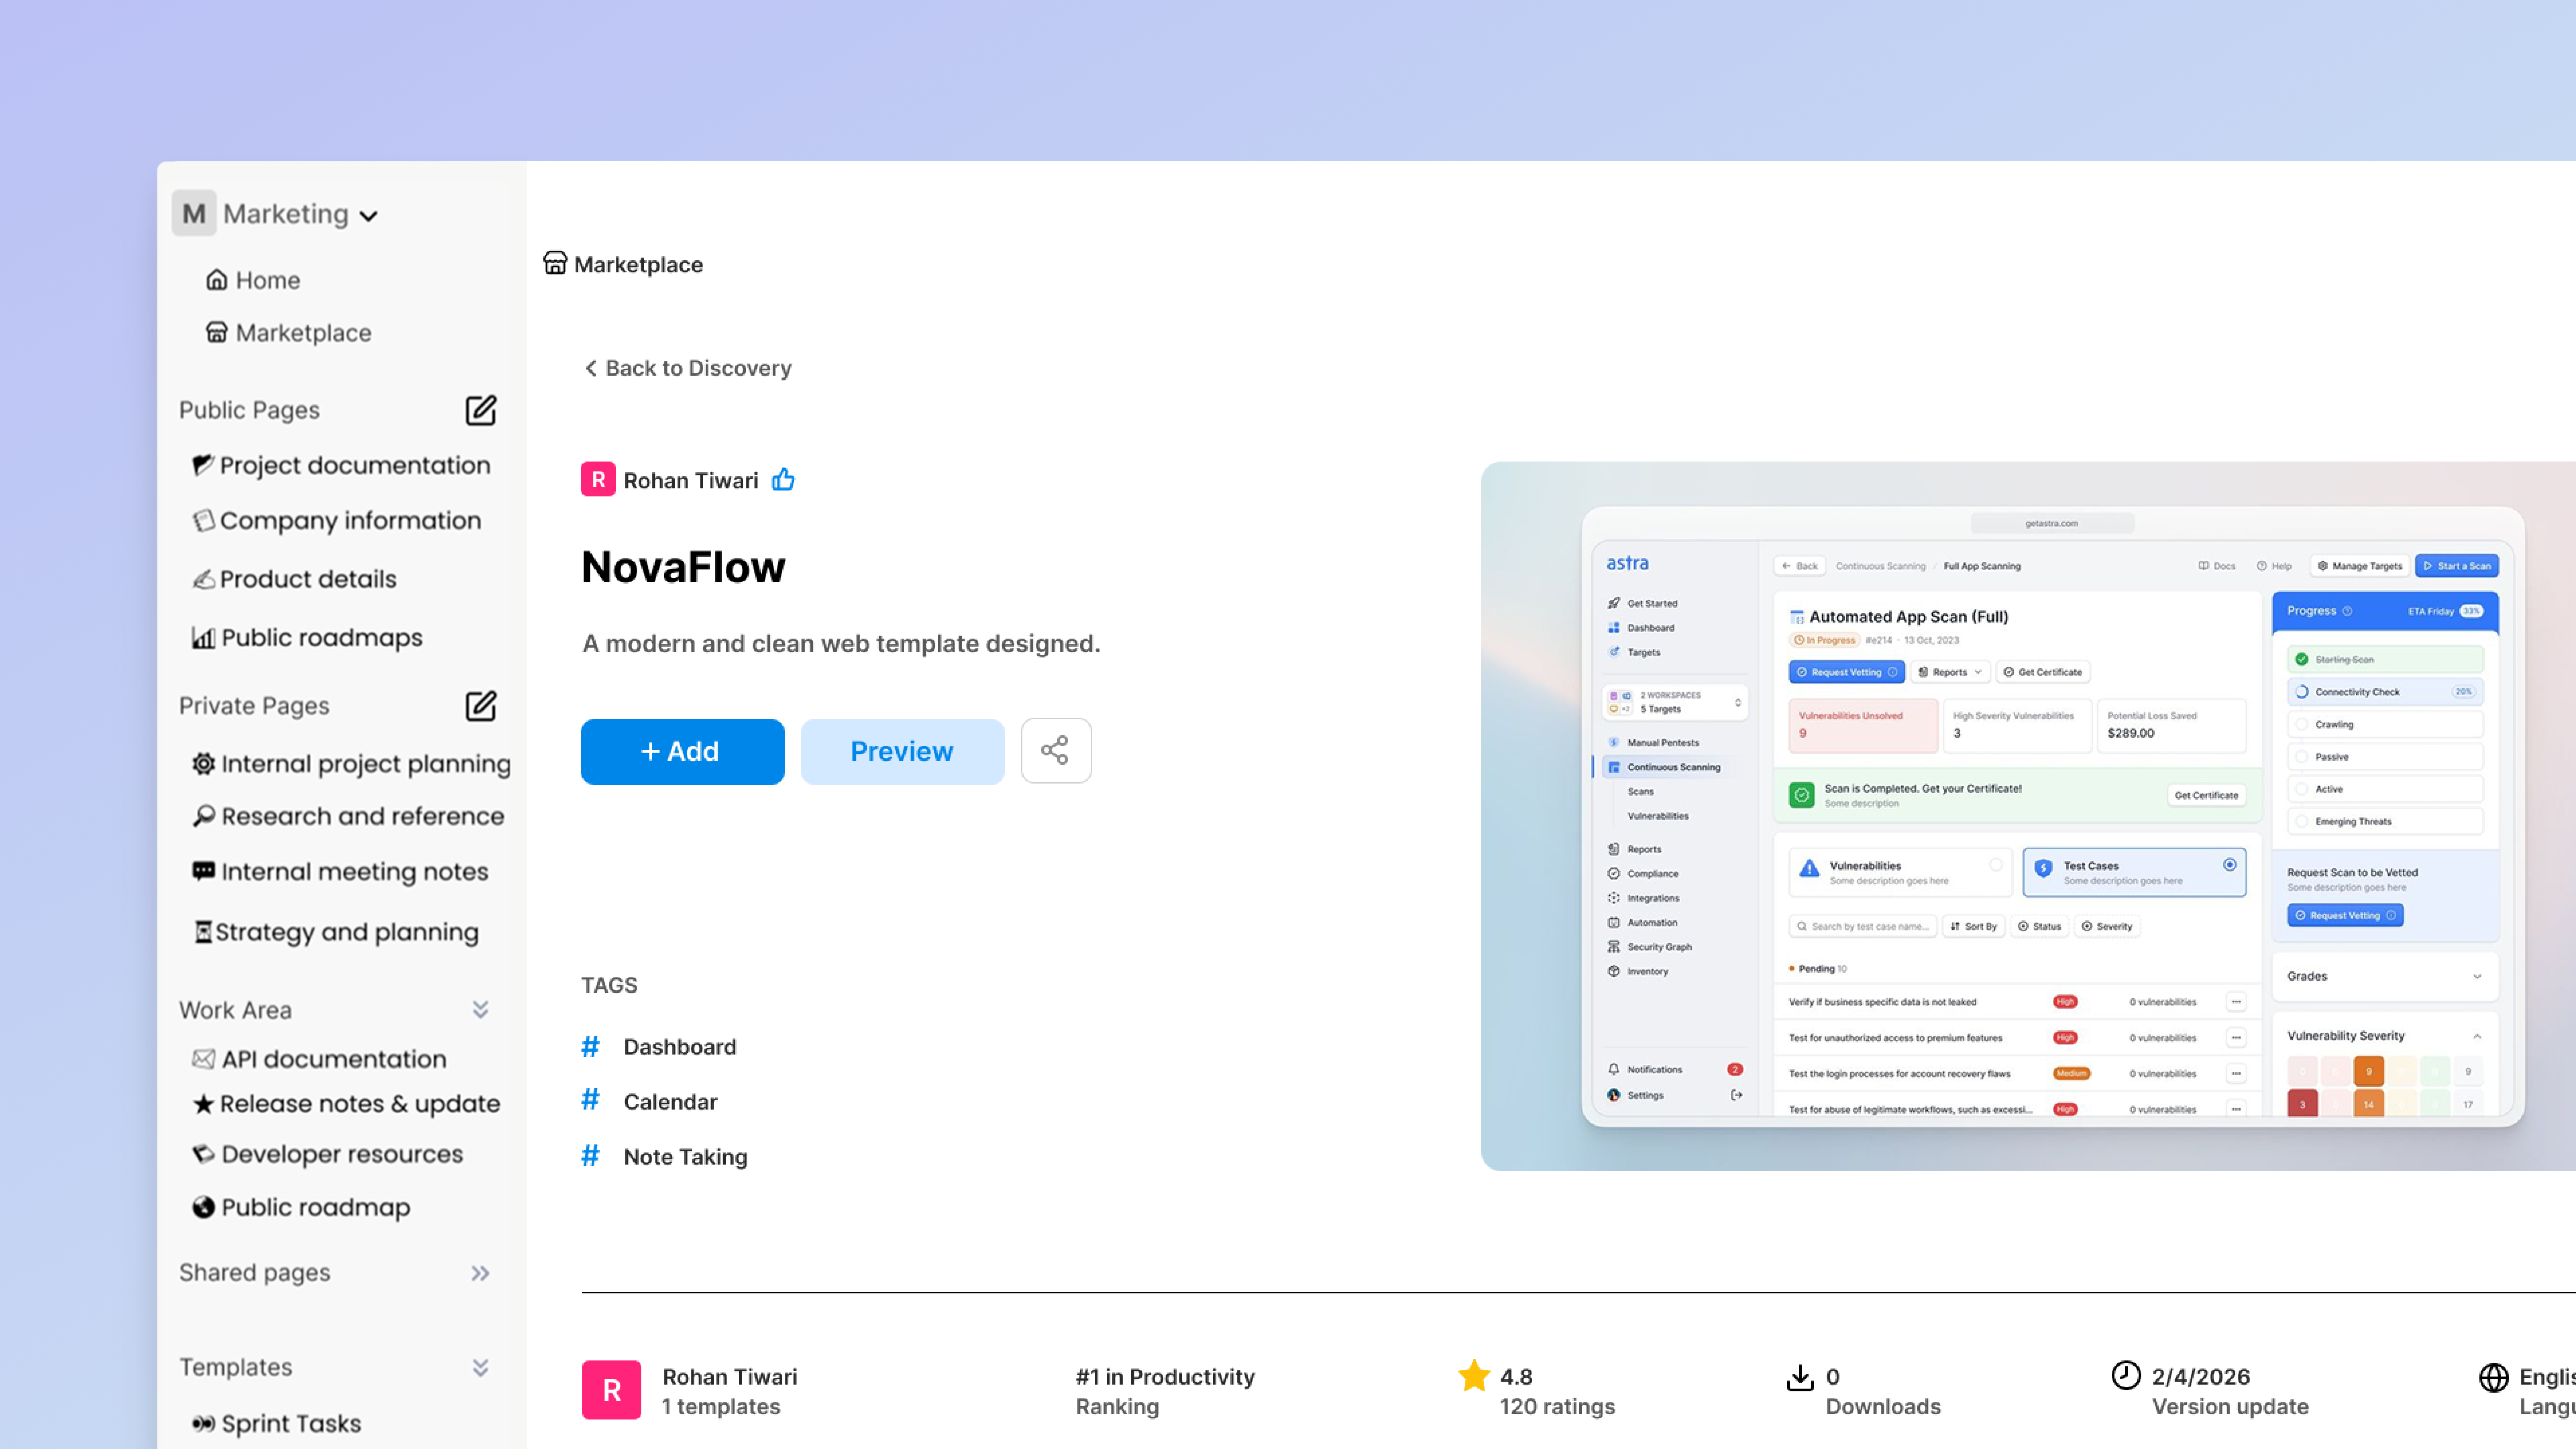Open the Marketing workspace dropdown

(x=368, y=216)
